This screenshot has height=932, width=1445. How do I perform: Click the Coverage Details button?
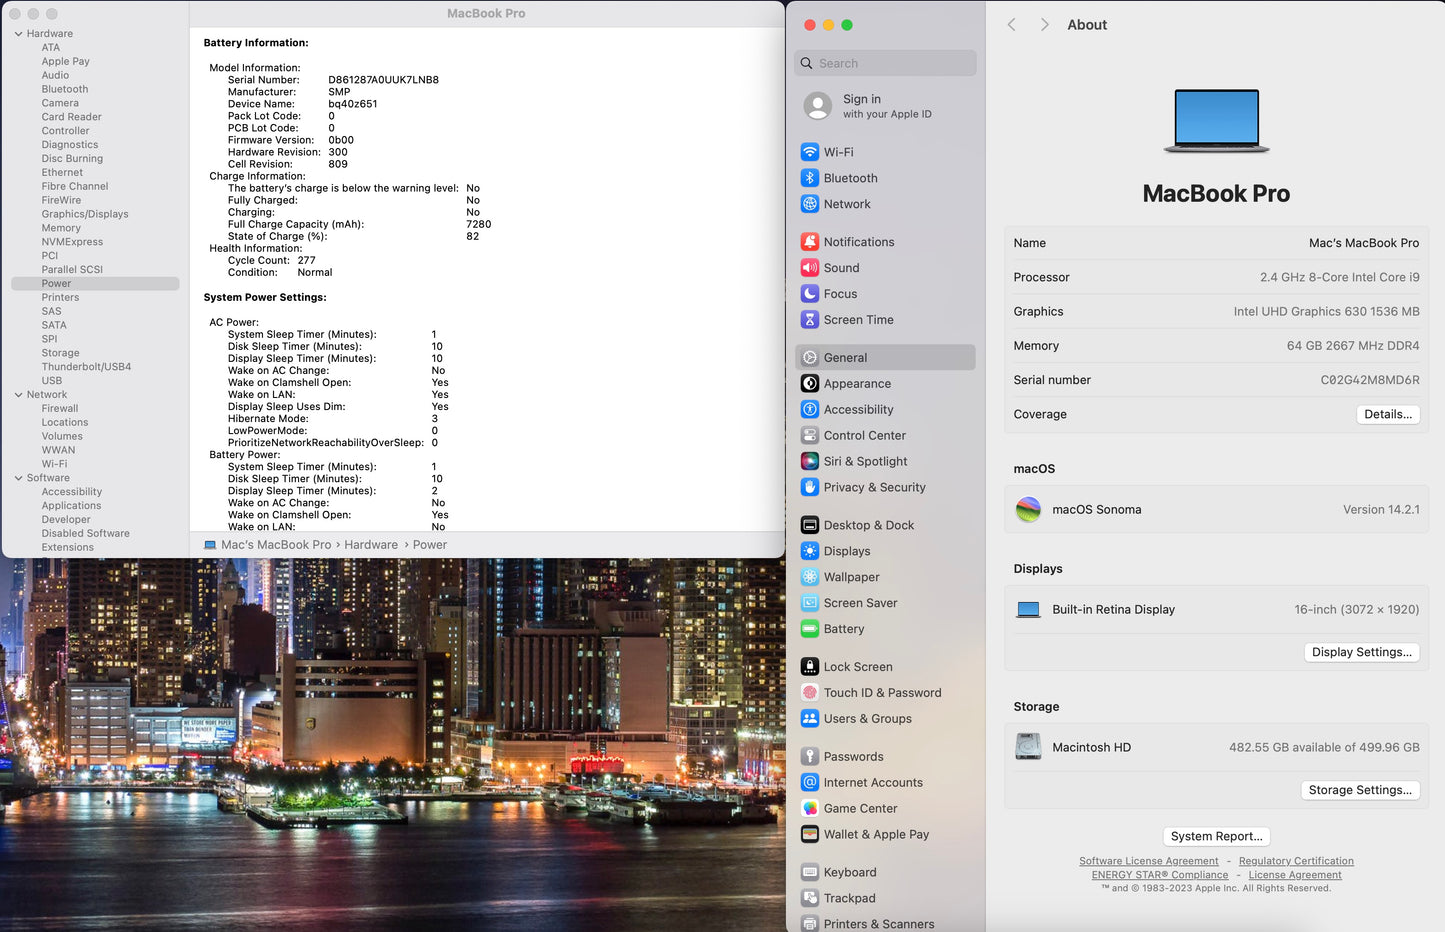(x=1388, y=414)
